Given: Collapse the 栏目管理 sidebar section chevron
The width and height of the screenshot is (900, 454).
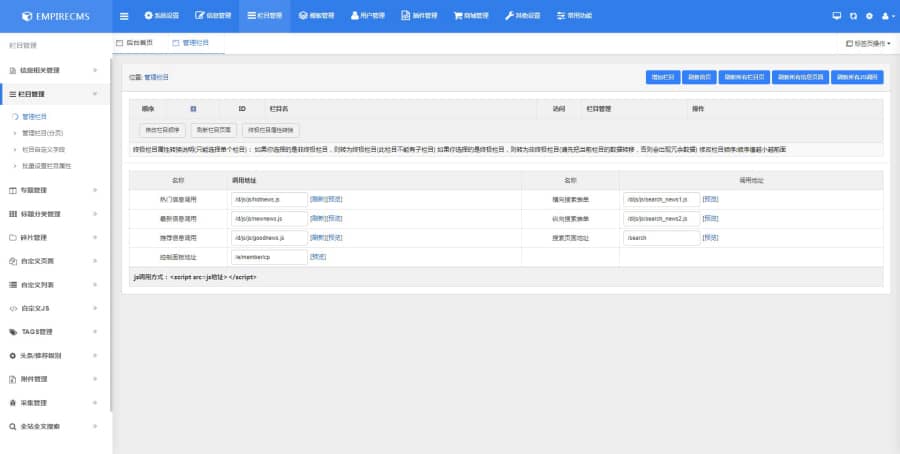Looking at the screenshot, I should click(x=95, y=94).
